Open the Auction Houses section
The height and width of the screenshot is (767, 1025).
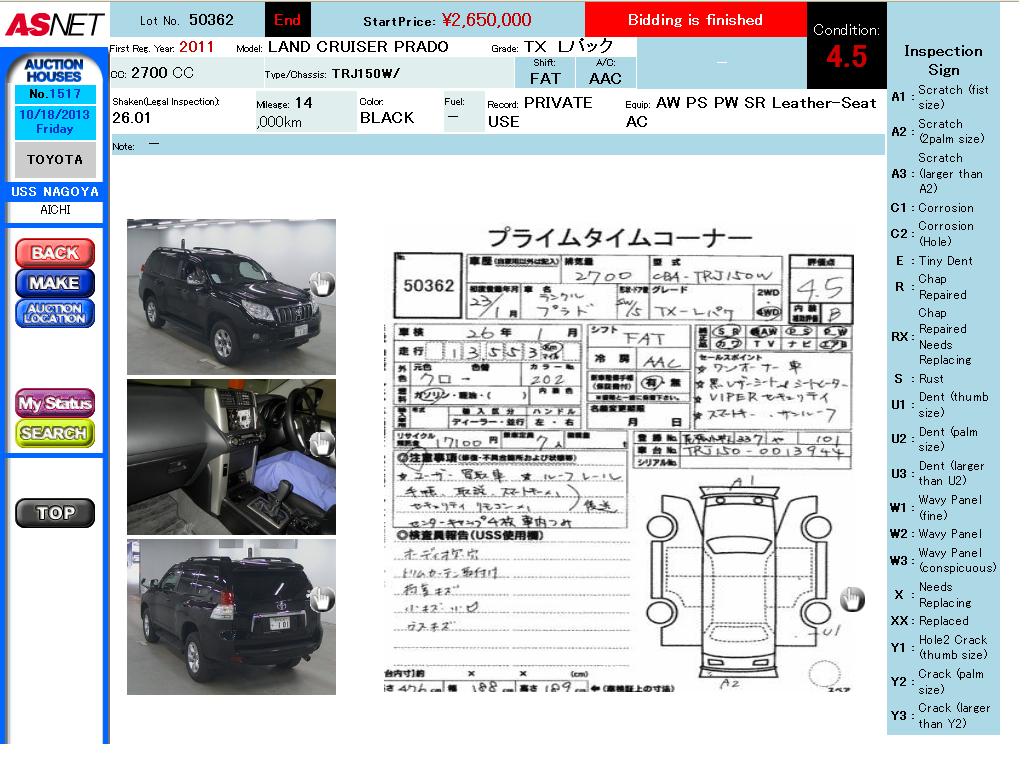tap(54, 70)
